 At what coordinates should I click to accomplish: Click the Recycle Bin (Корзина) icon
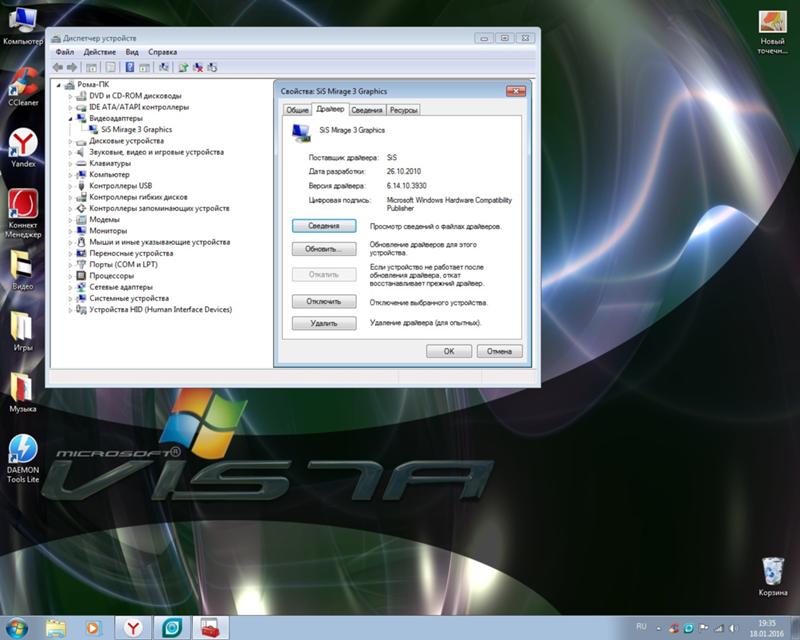pos(772,572)
